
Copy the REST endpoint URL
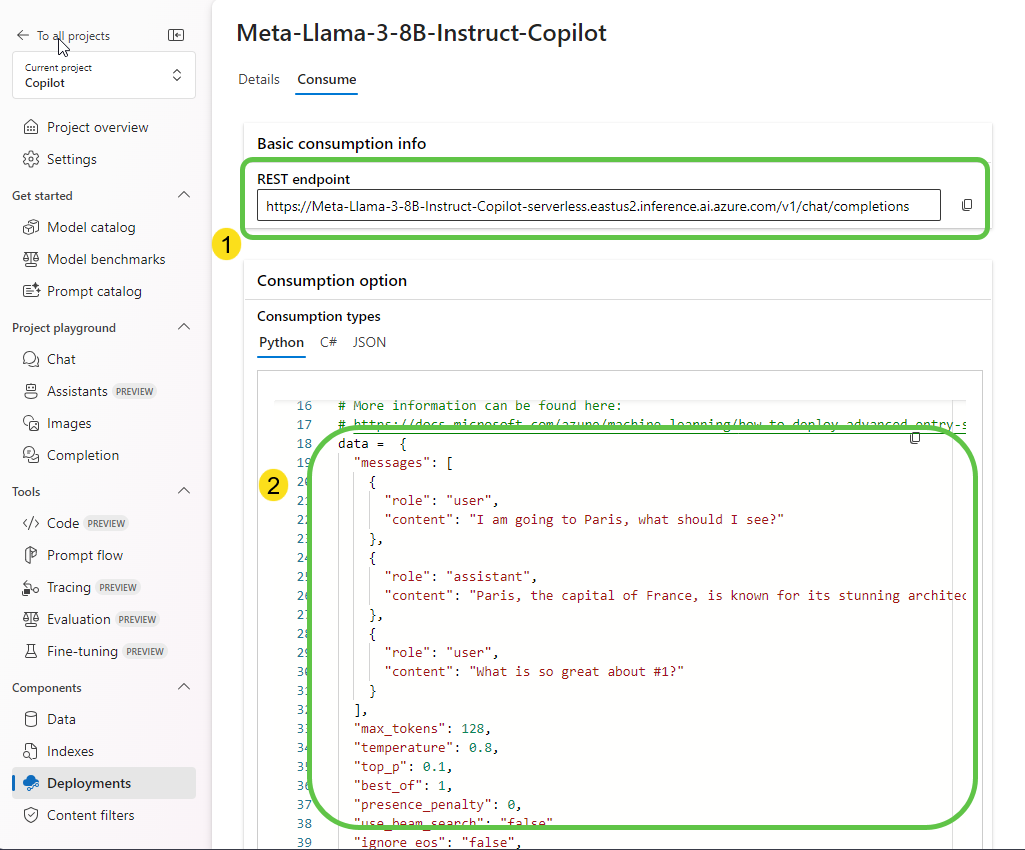coord(967,205)
